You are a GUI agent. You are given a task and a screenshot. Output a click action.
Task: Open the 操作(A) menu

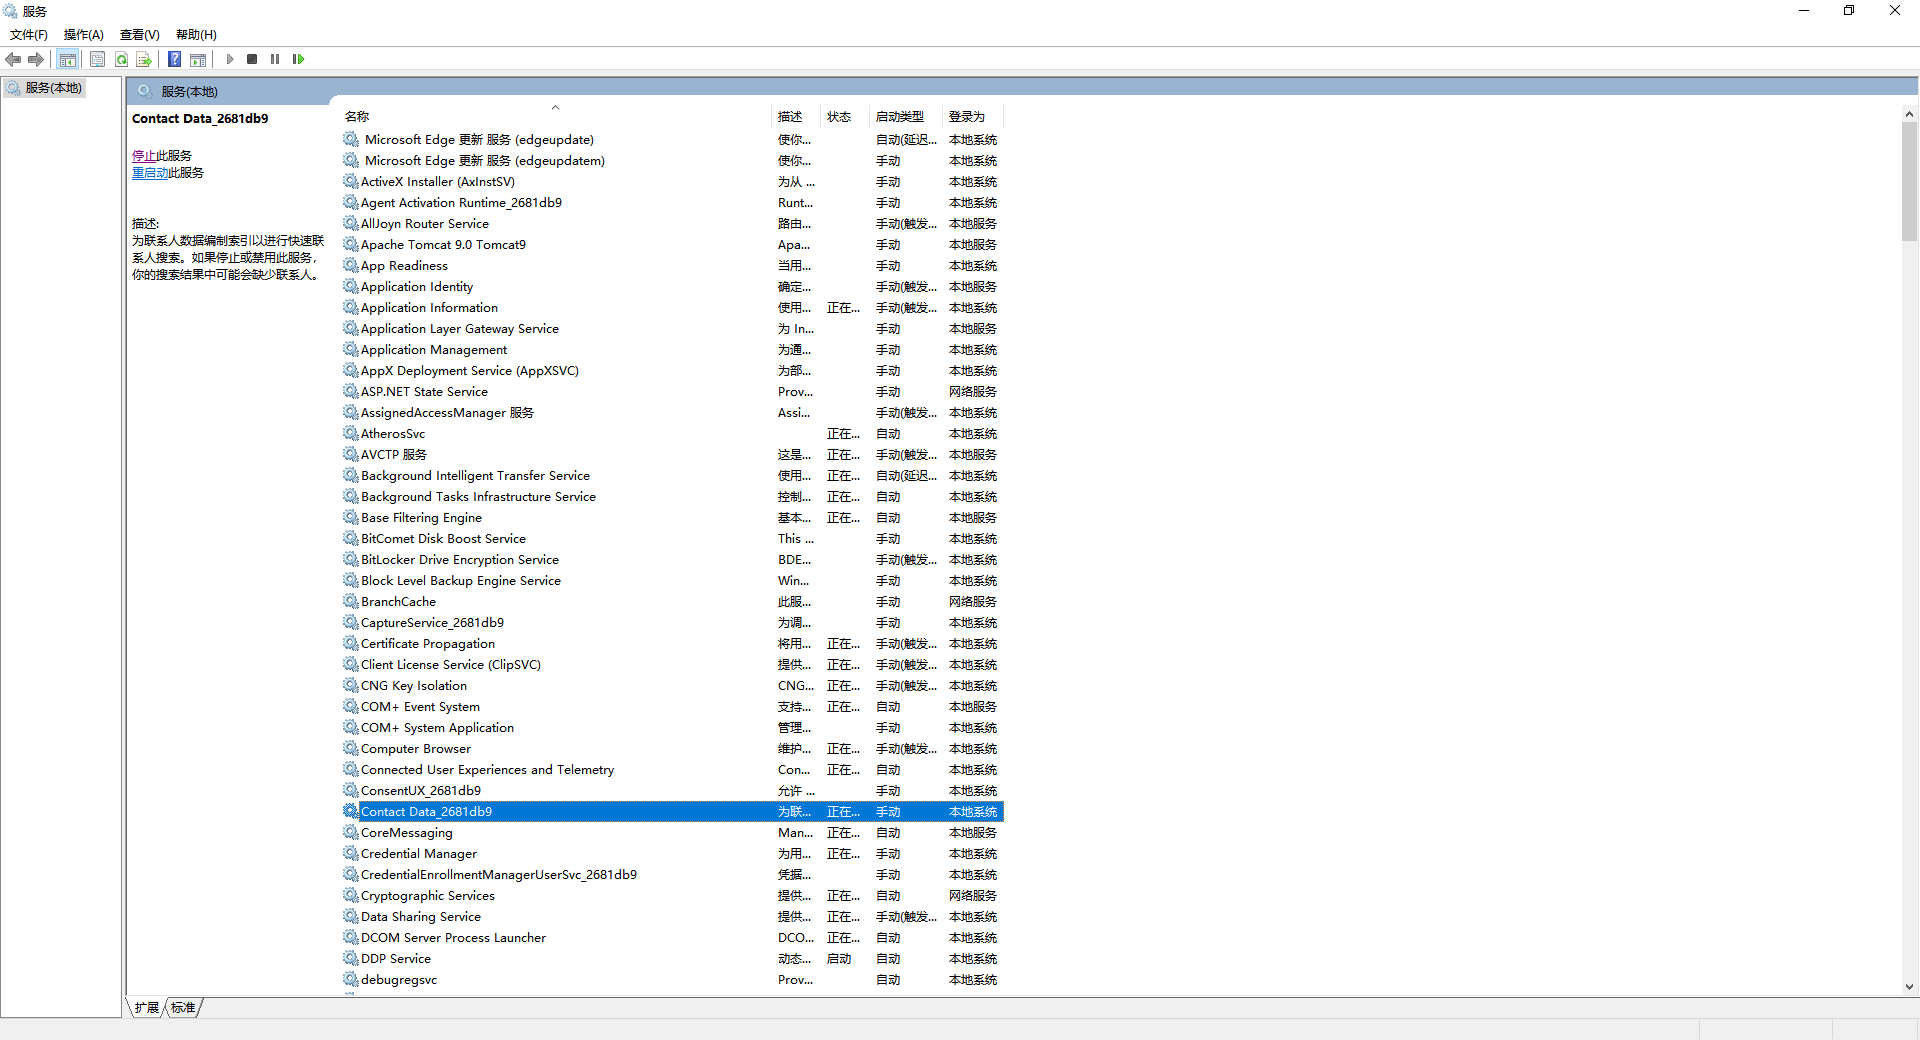pos(84,35)
